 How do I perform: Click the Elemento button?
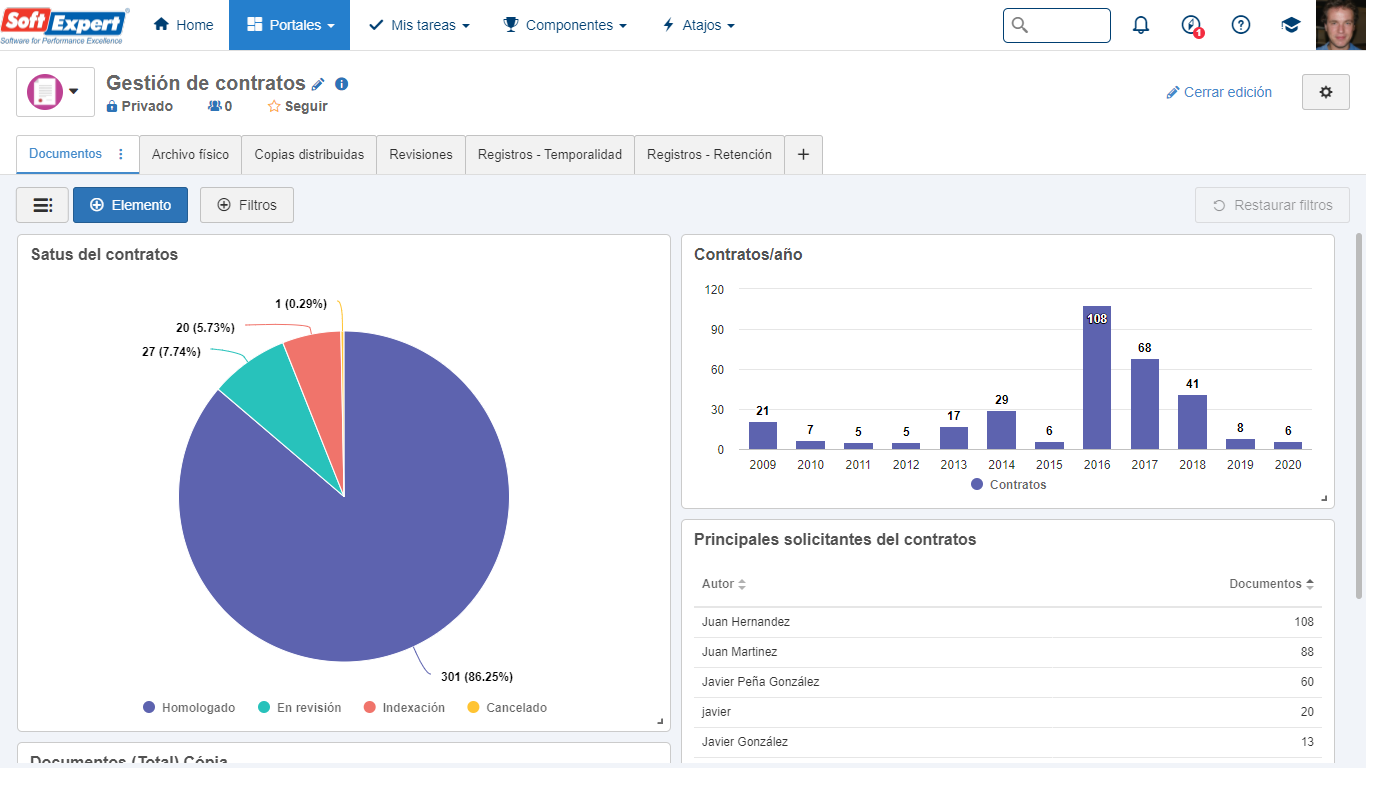pos(130,205)
